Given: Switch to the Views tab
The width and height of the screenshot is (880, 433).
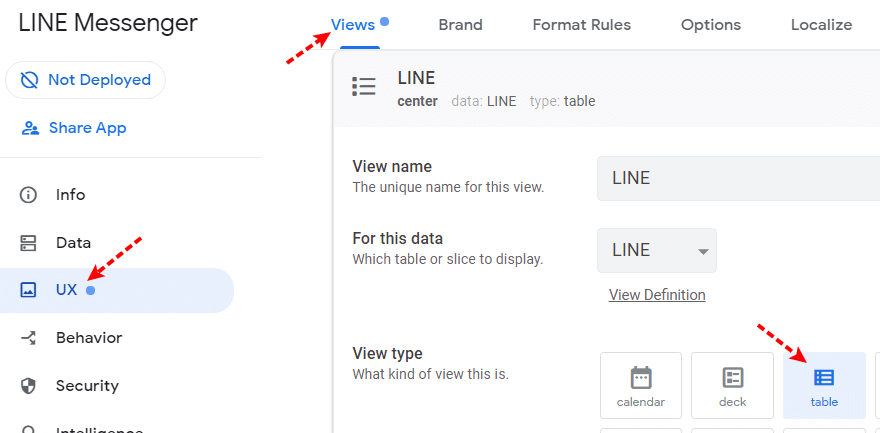Looking at the screenshot, I should (353, 25).
